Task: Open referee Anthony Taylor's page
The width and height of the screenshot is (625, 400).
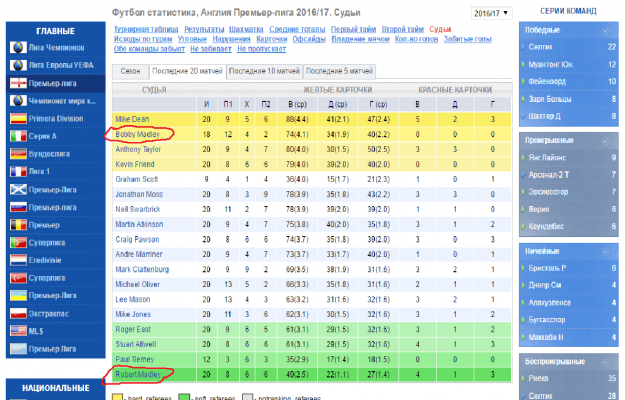Action: coord(138,149)
